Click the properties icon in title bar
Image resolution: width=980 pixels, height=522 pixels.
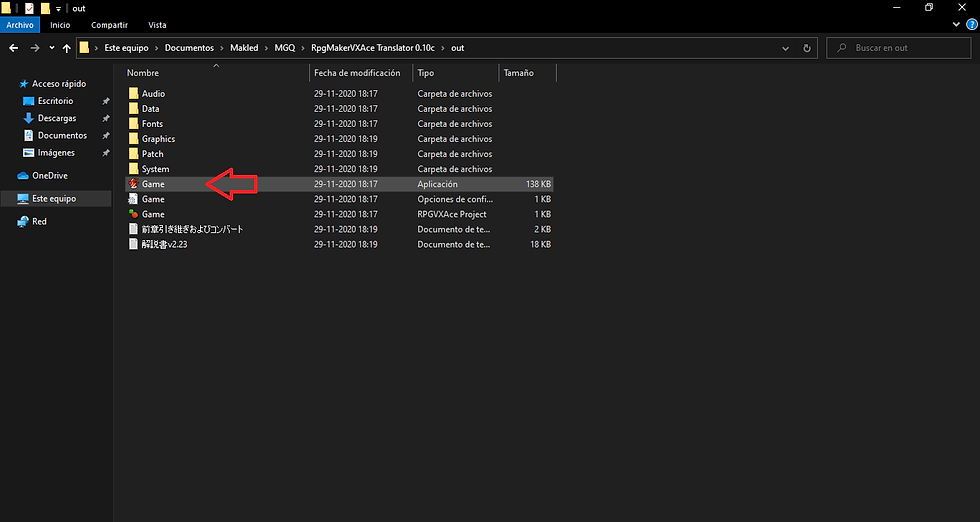[29, 8]
